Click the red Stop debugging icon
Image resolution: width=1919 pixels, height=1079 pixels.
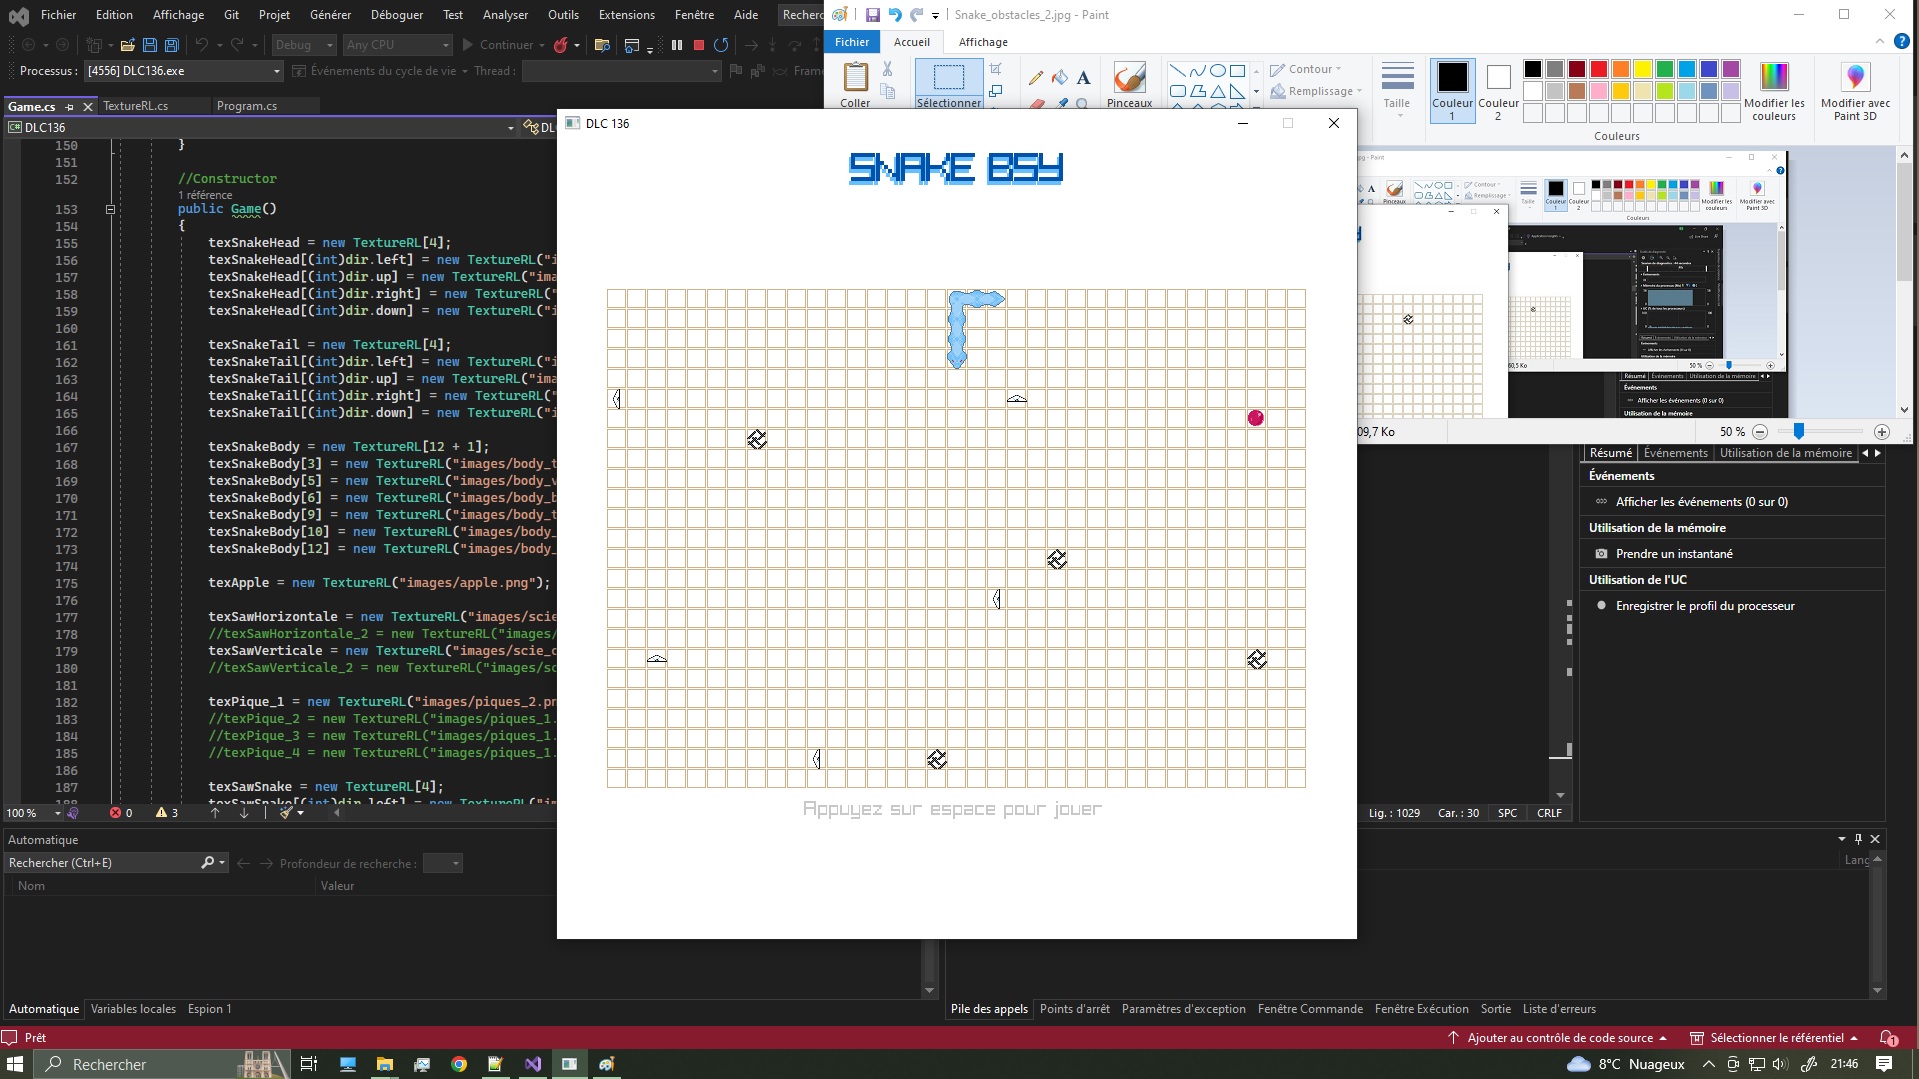click(699, 45)
